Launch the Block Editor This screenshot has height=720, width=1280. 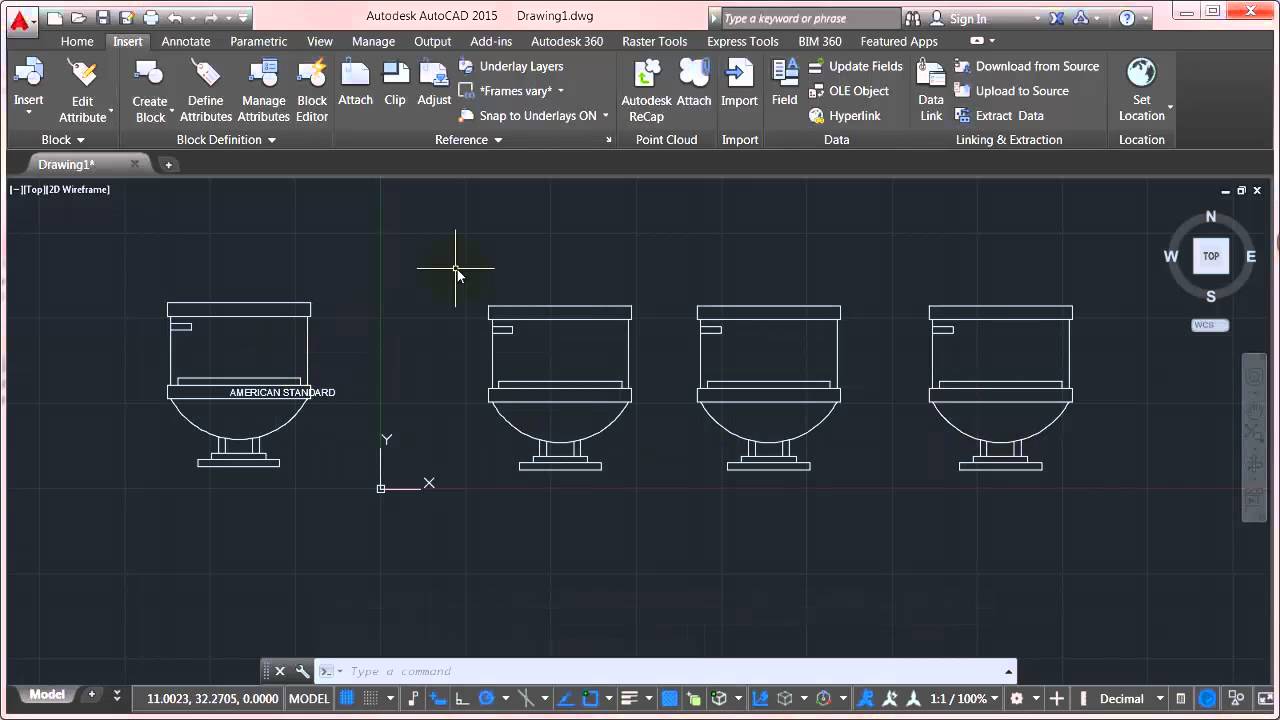click(x=312, y=89)
